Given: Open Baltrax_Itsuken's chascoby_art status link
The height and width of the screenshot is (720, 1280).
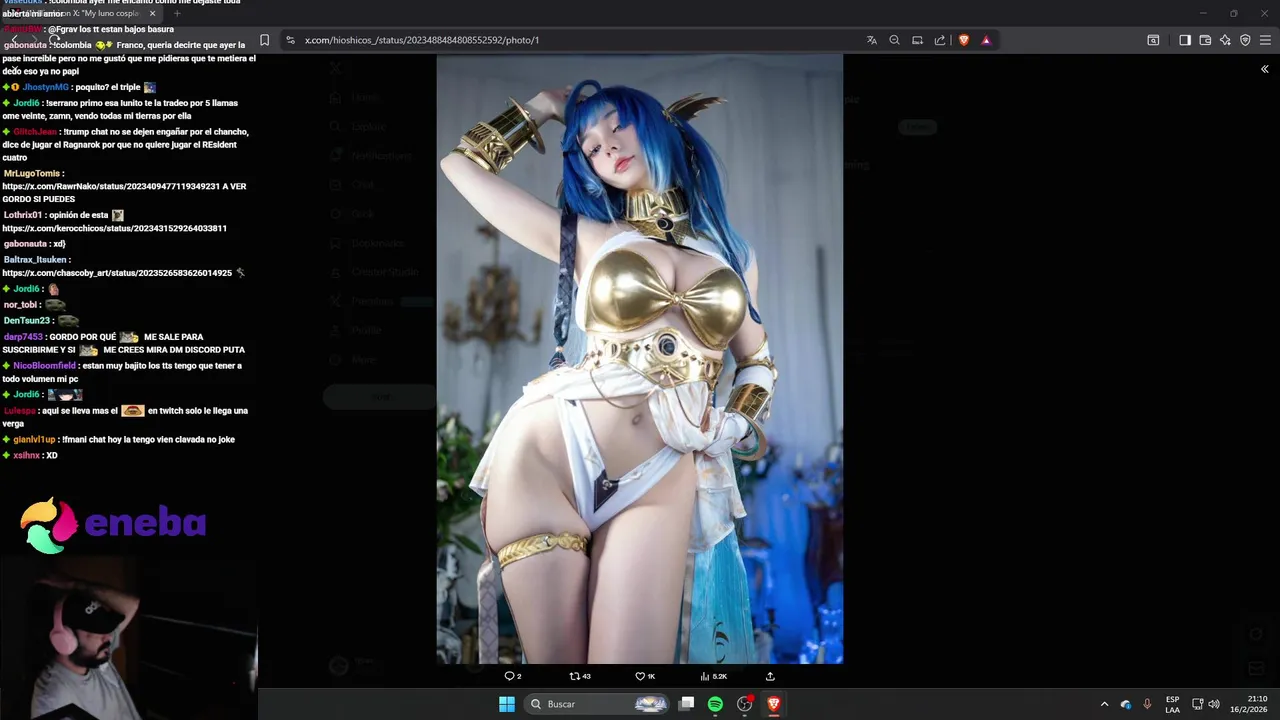Looking at the screenshot, I should click(117, 273).
